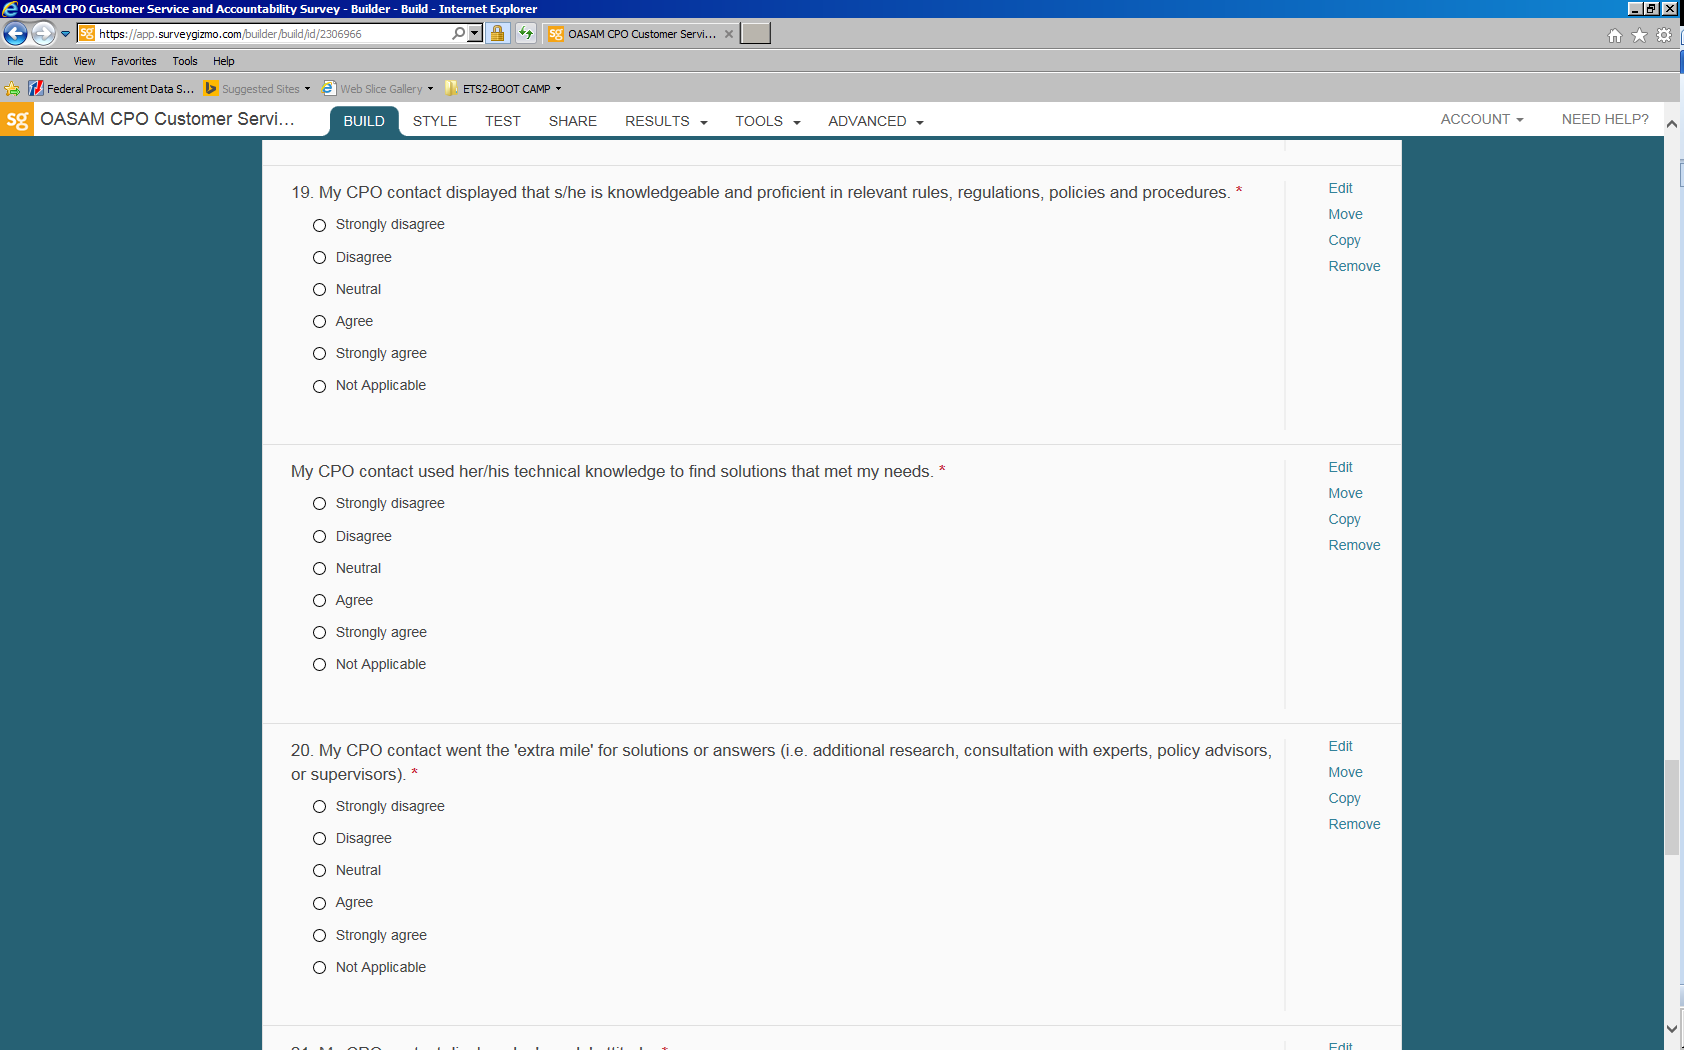This screenshot has height=1050, width=1684.
Task: Select Not Applicable for question 19
Action: click(x=320, y=386)
